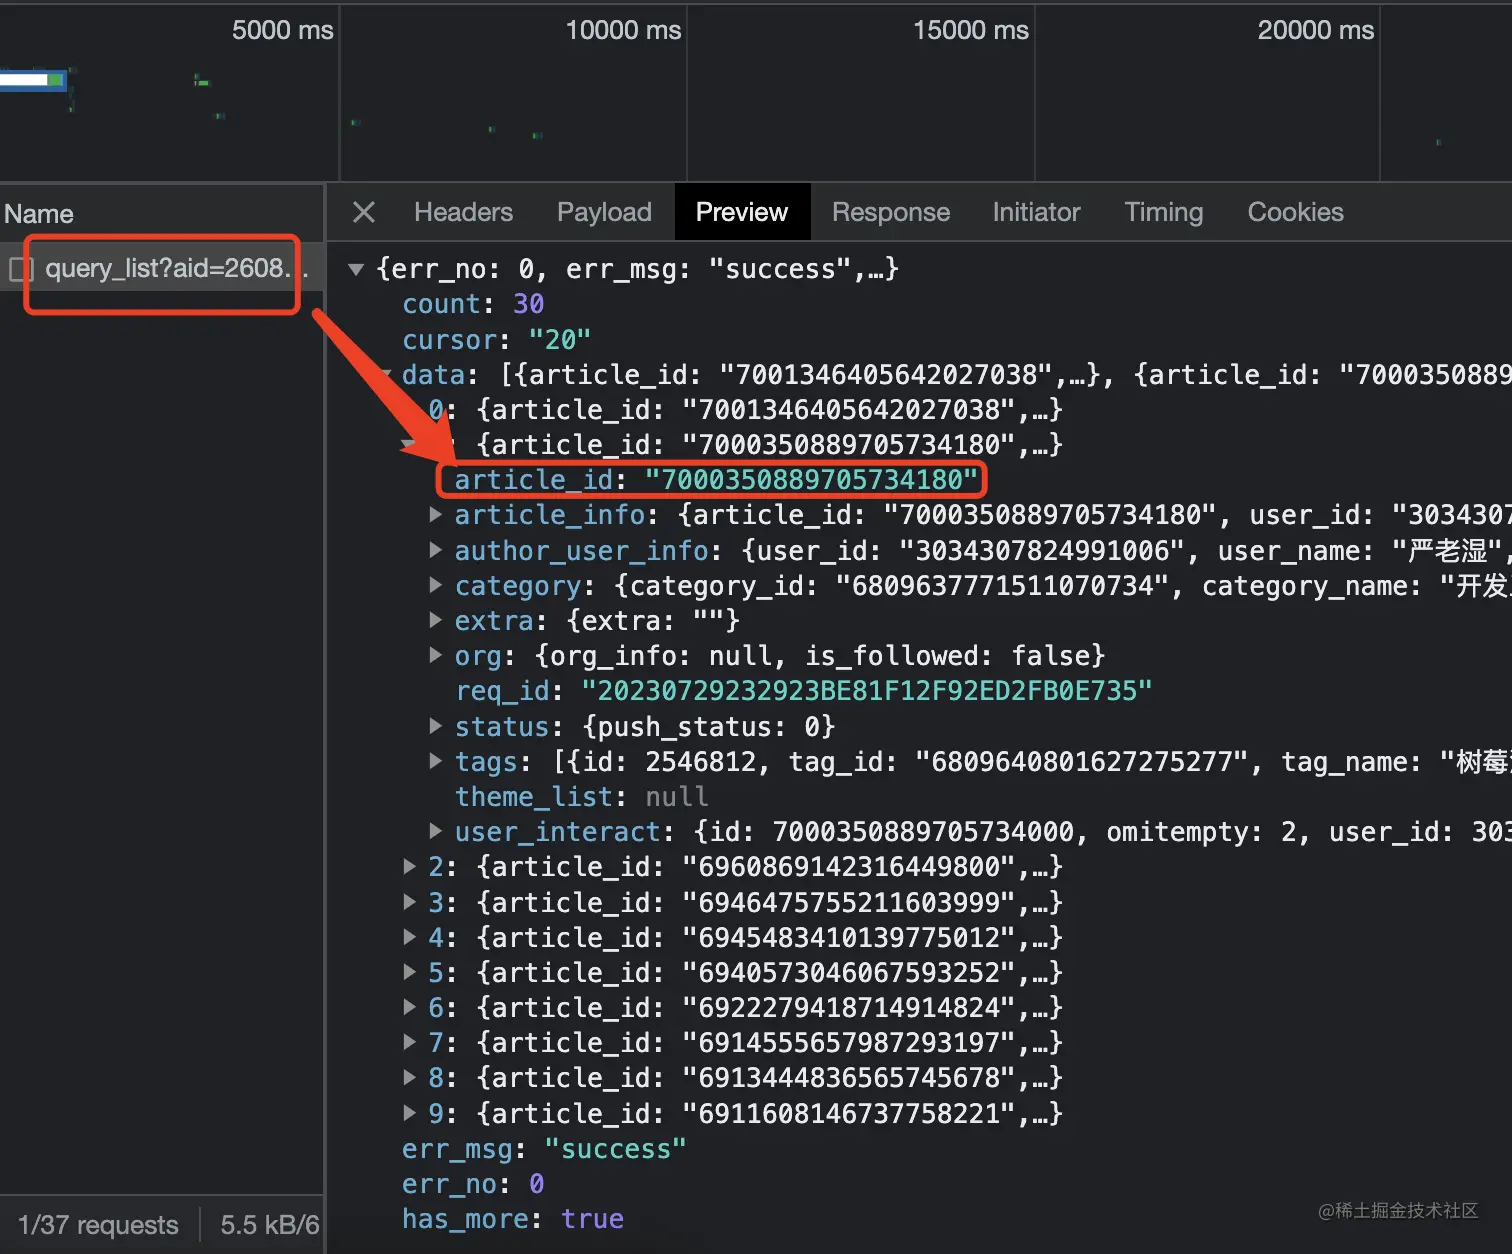1512x1254 pixels.
Task: Expand the user_interact object
Action: [436, 831]
